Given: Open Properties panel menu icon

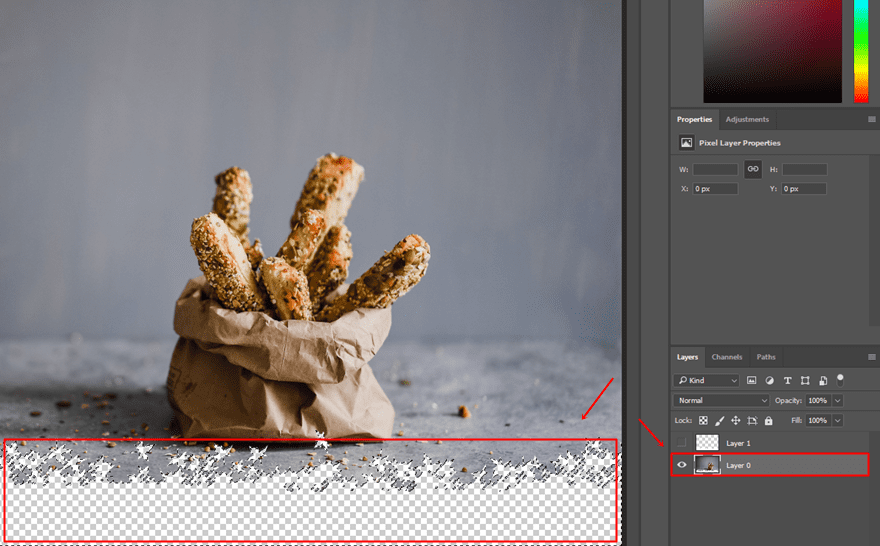Looking at the screenshot, I should tap(872, 119).
